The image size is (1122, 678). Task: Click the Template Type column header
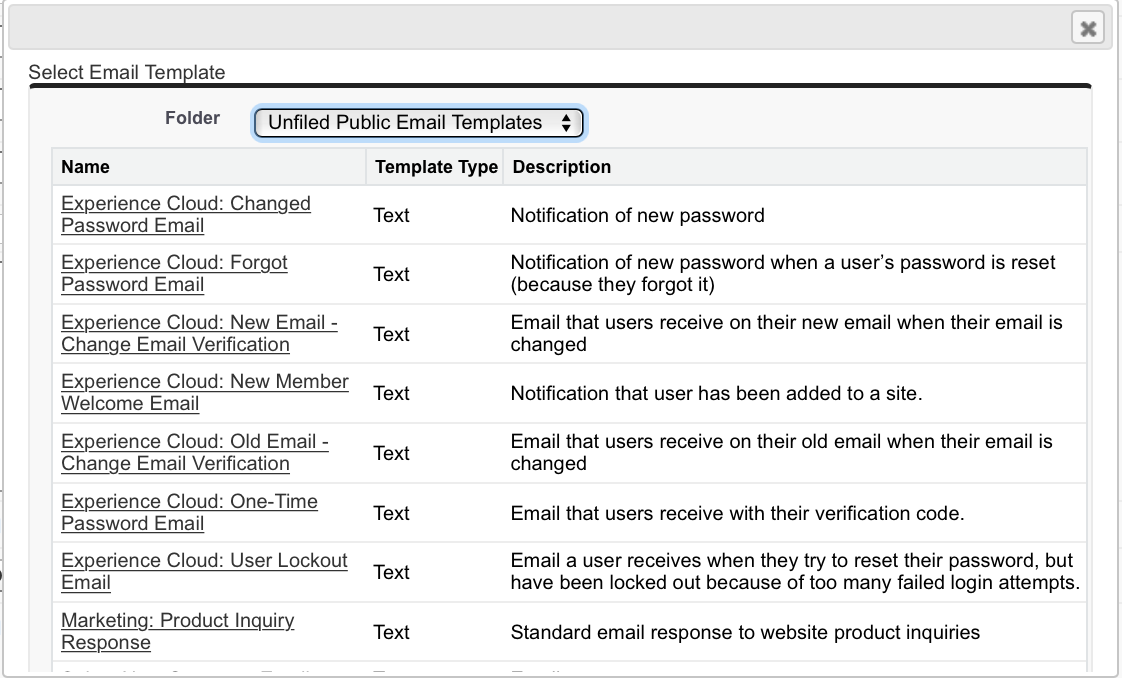pyautogui.click(x=436, y=167)
